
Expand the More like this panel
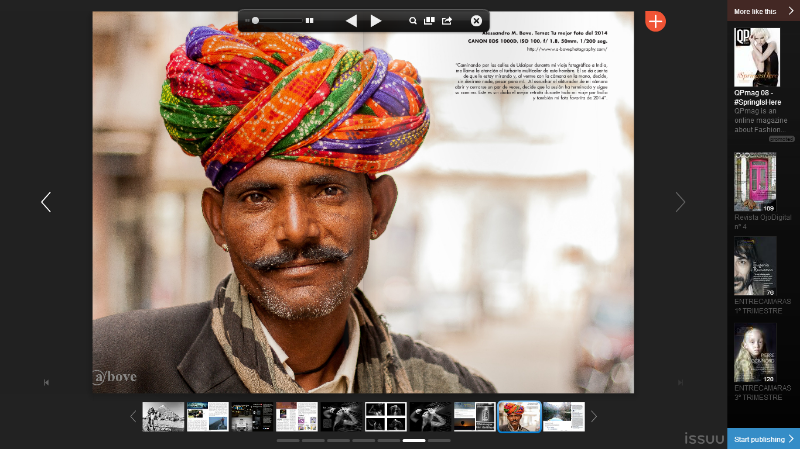click(763, 11)
